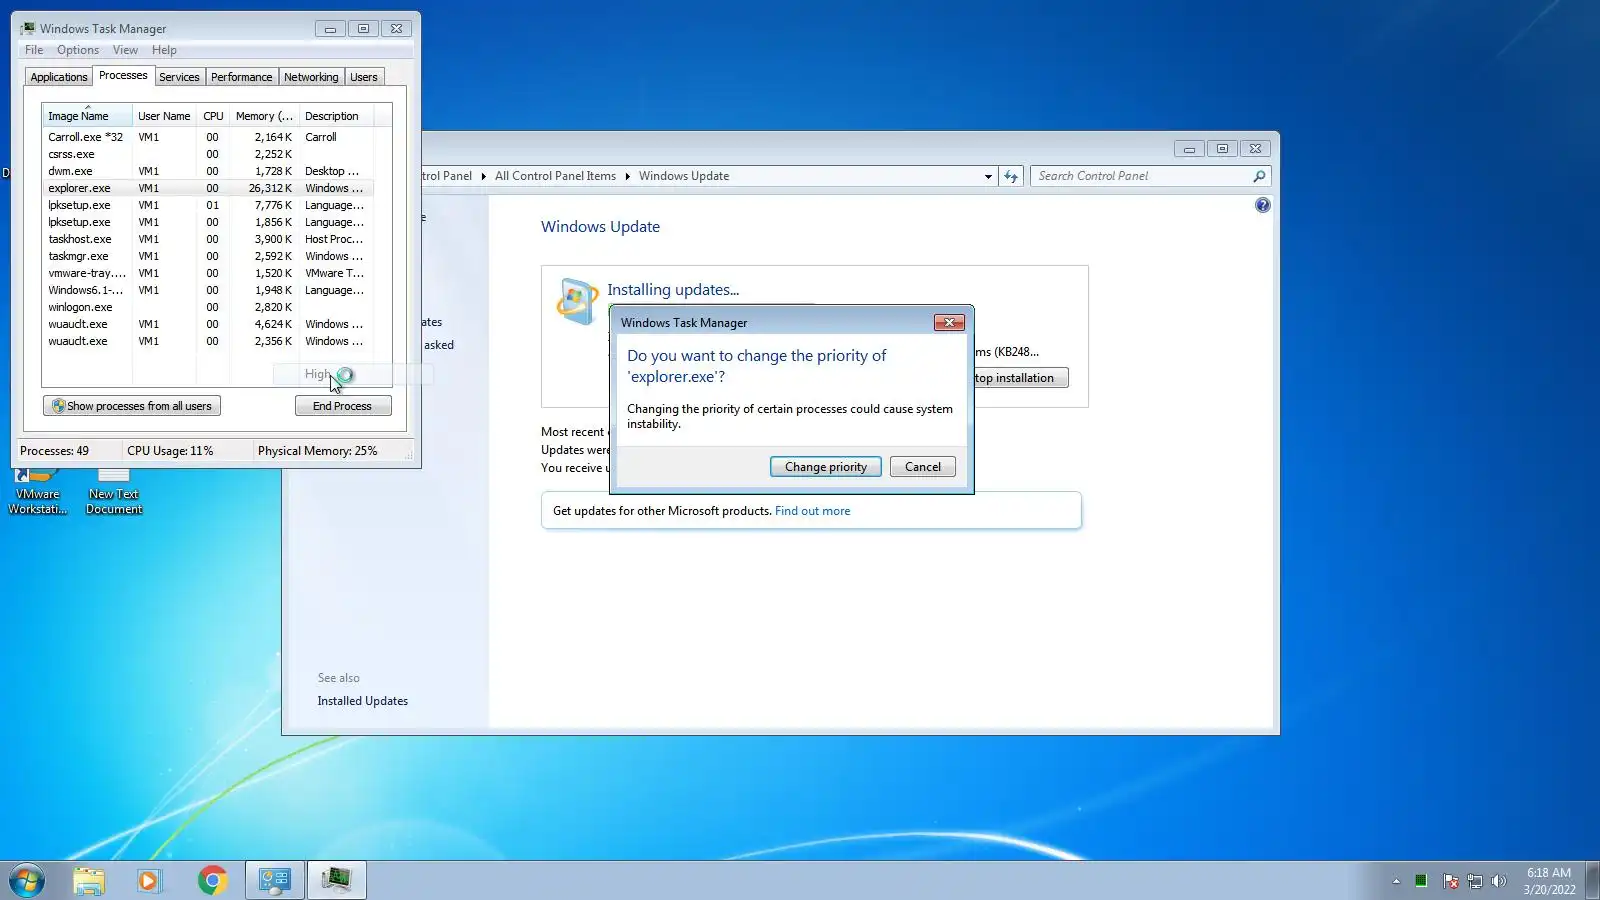Click Windows Update in the breadcrumb
1600x900 pixels.
(x=684, y=176)
